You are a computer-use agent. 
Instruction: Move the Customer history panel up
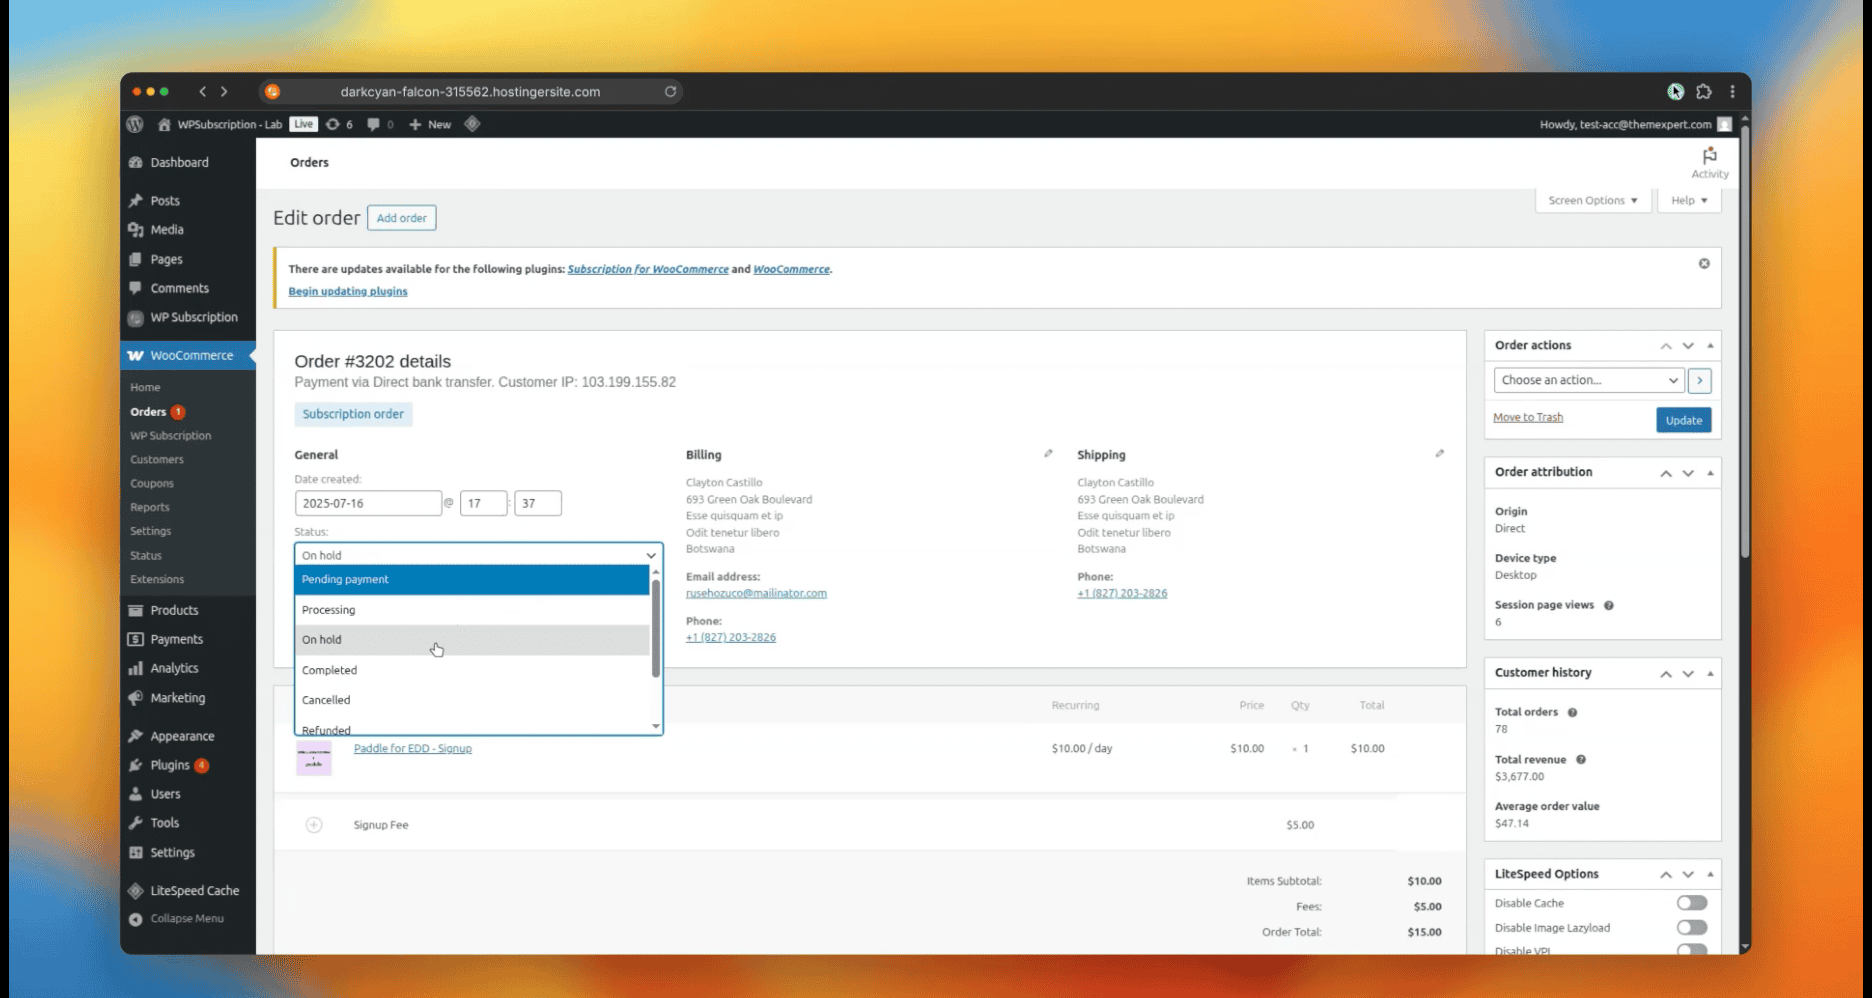(x=1666, y=674)
